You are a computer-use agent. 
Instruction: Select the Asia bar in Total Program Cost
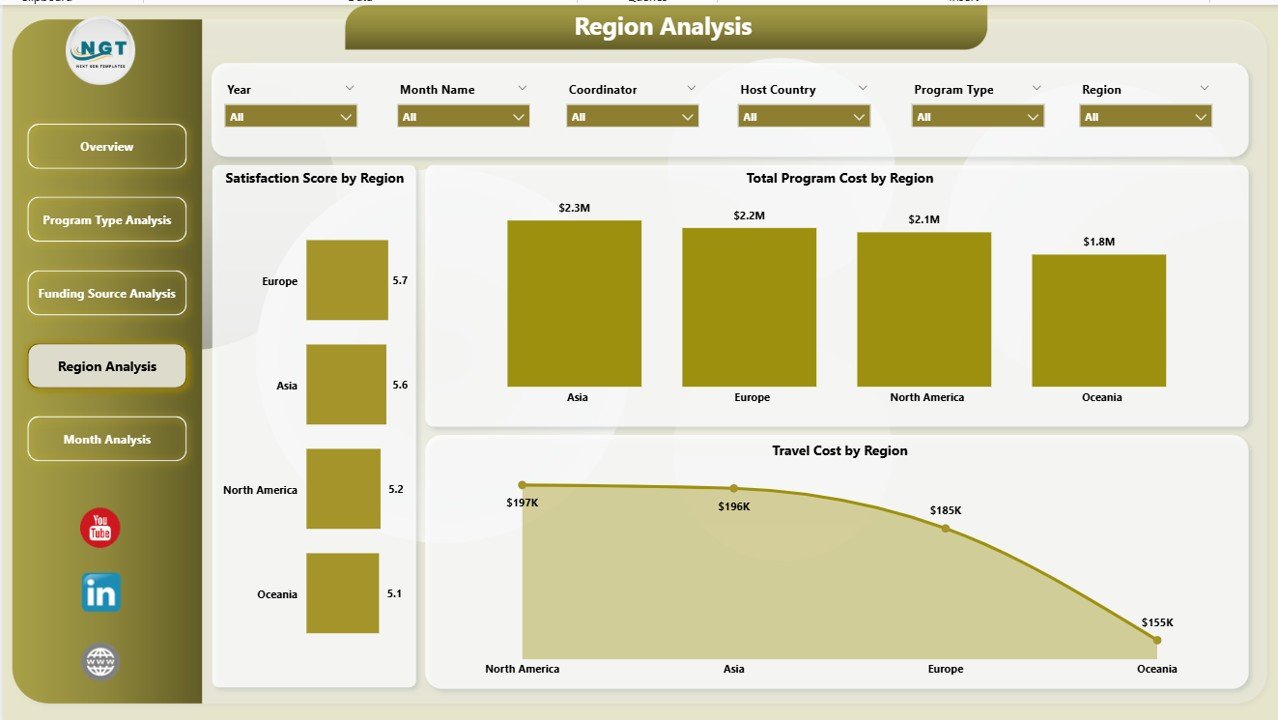tap(576, 300)
